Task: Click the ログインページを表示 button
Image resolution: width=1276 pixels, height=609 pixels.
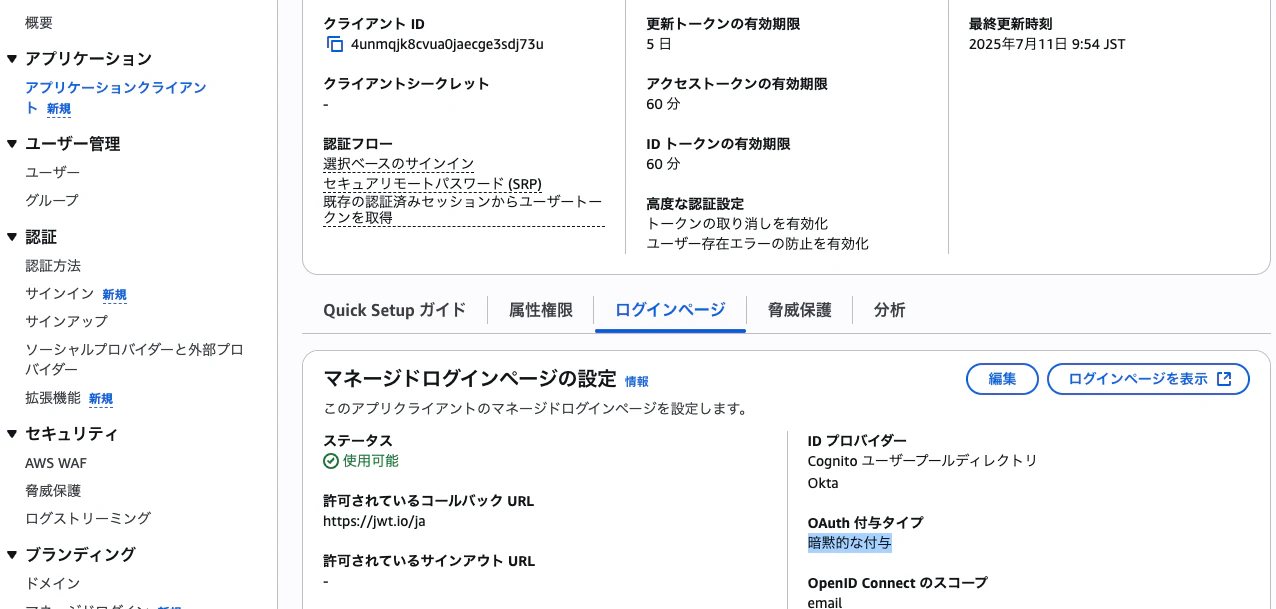Action: [1138, 379]
